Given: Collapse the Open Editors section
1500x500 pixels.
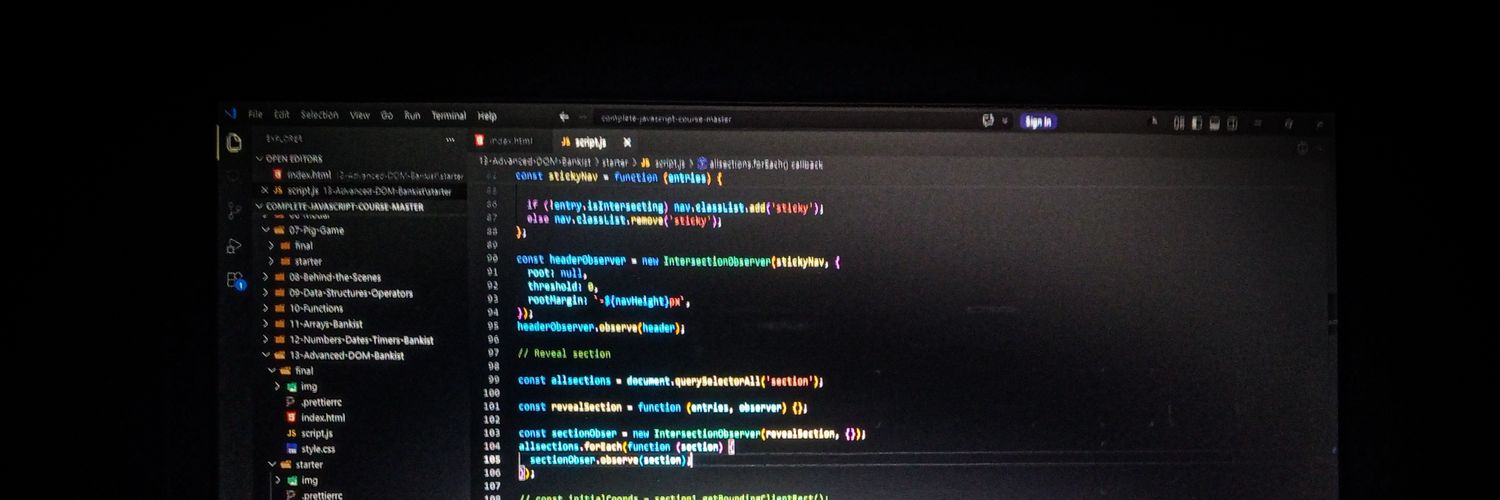Looking at the screenshot, I should pos(292,158).
